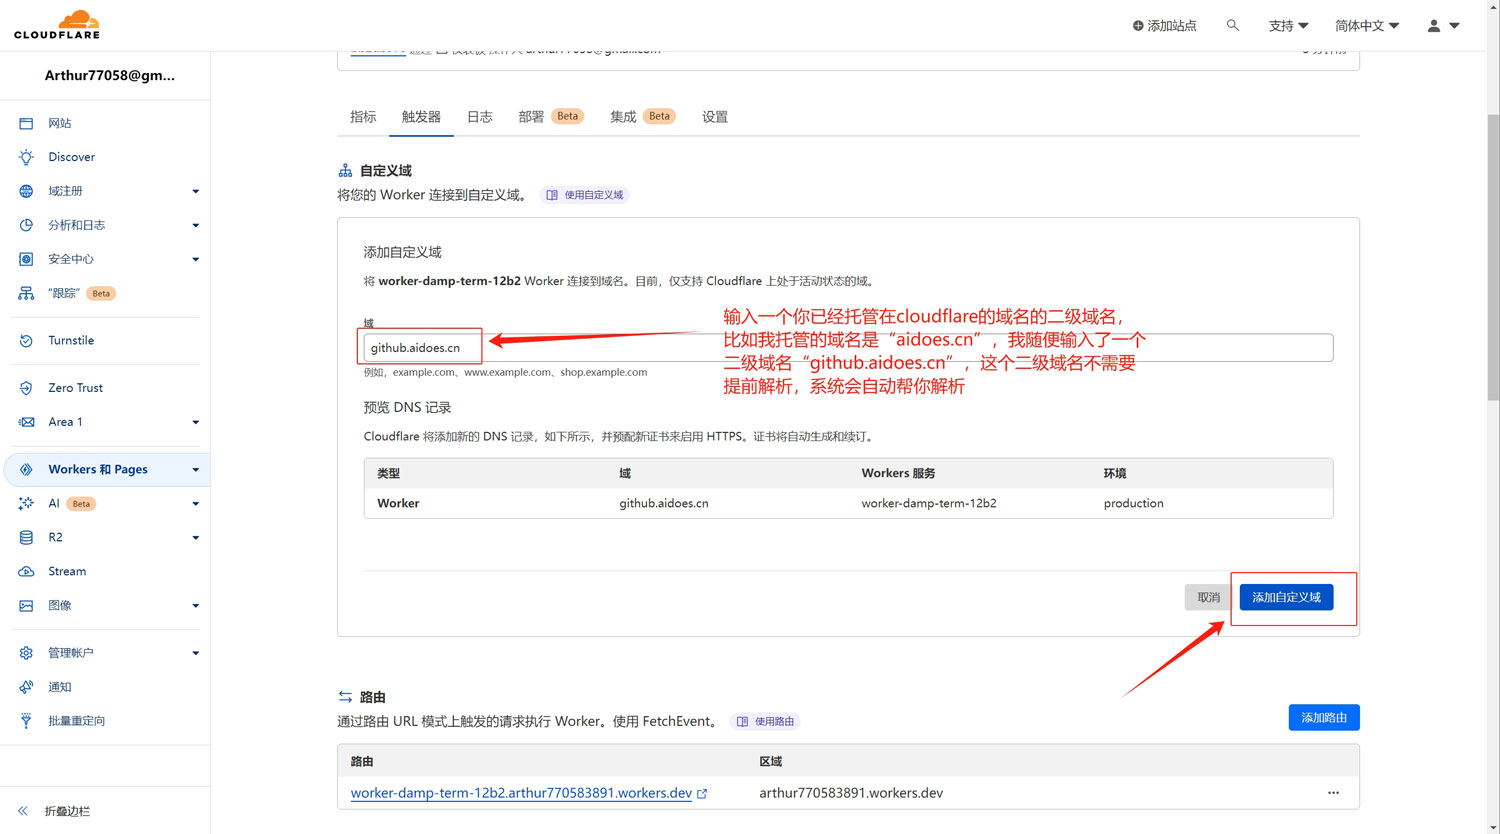Collapse sidebar with 折叠边栏 chevron
This screenshot has height=834, width=1500.
(x=23, y=811)
